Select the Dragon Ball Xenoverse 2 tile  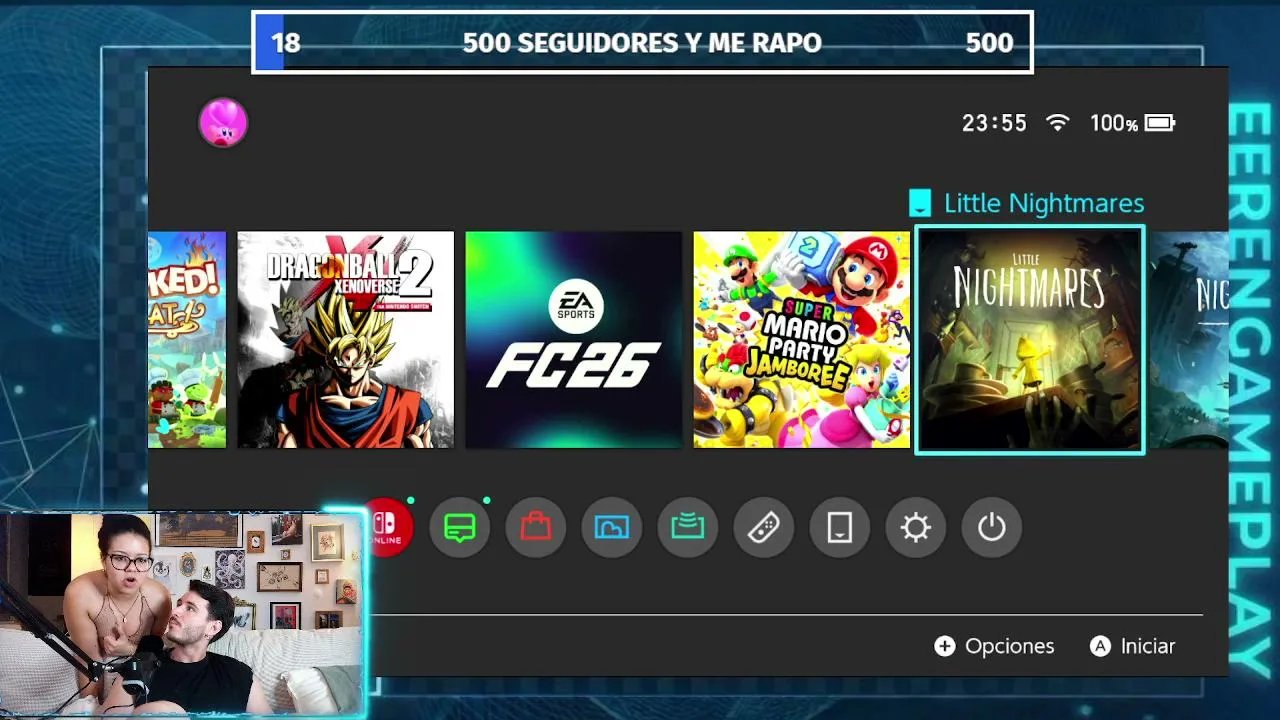(x=346, y=340)
